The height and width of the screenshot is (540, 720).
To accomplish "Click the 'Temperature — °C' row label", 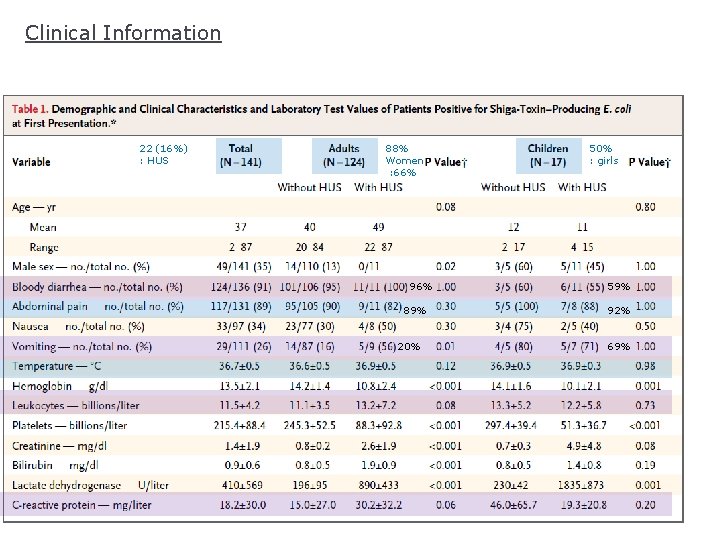I will pyautogui.click(x=56, y=366).
